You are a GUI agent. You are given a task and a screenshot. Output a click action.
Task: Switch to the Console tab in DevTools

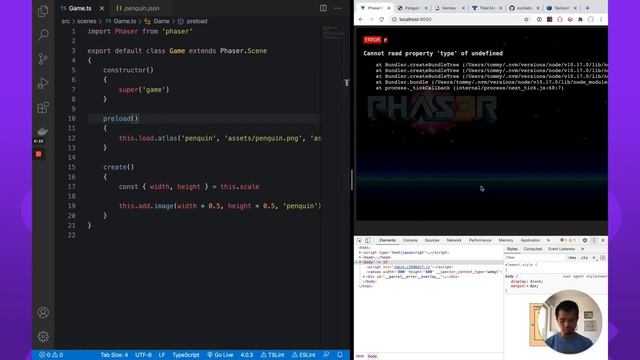tap(410, 240)
